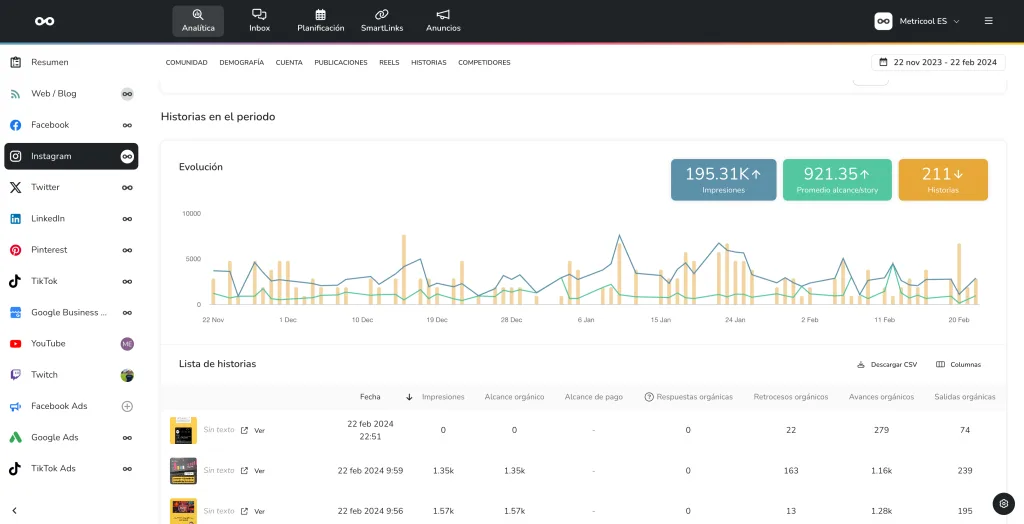Switch to DEMOGRAFÍA tab
This screenshot has height=524, width=1024.
click(242, 63)
